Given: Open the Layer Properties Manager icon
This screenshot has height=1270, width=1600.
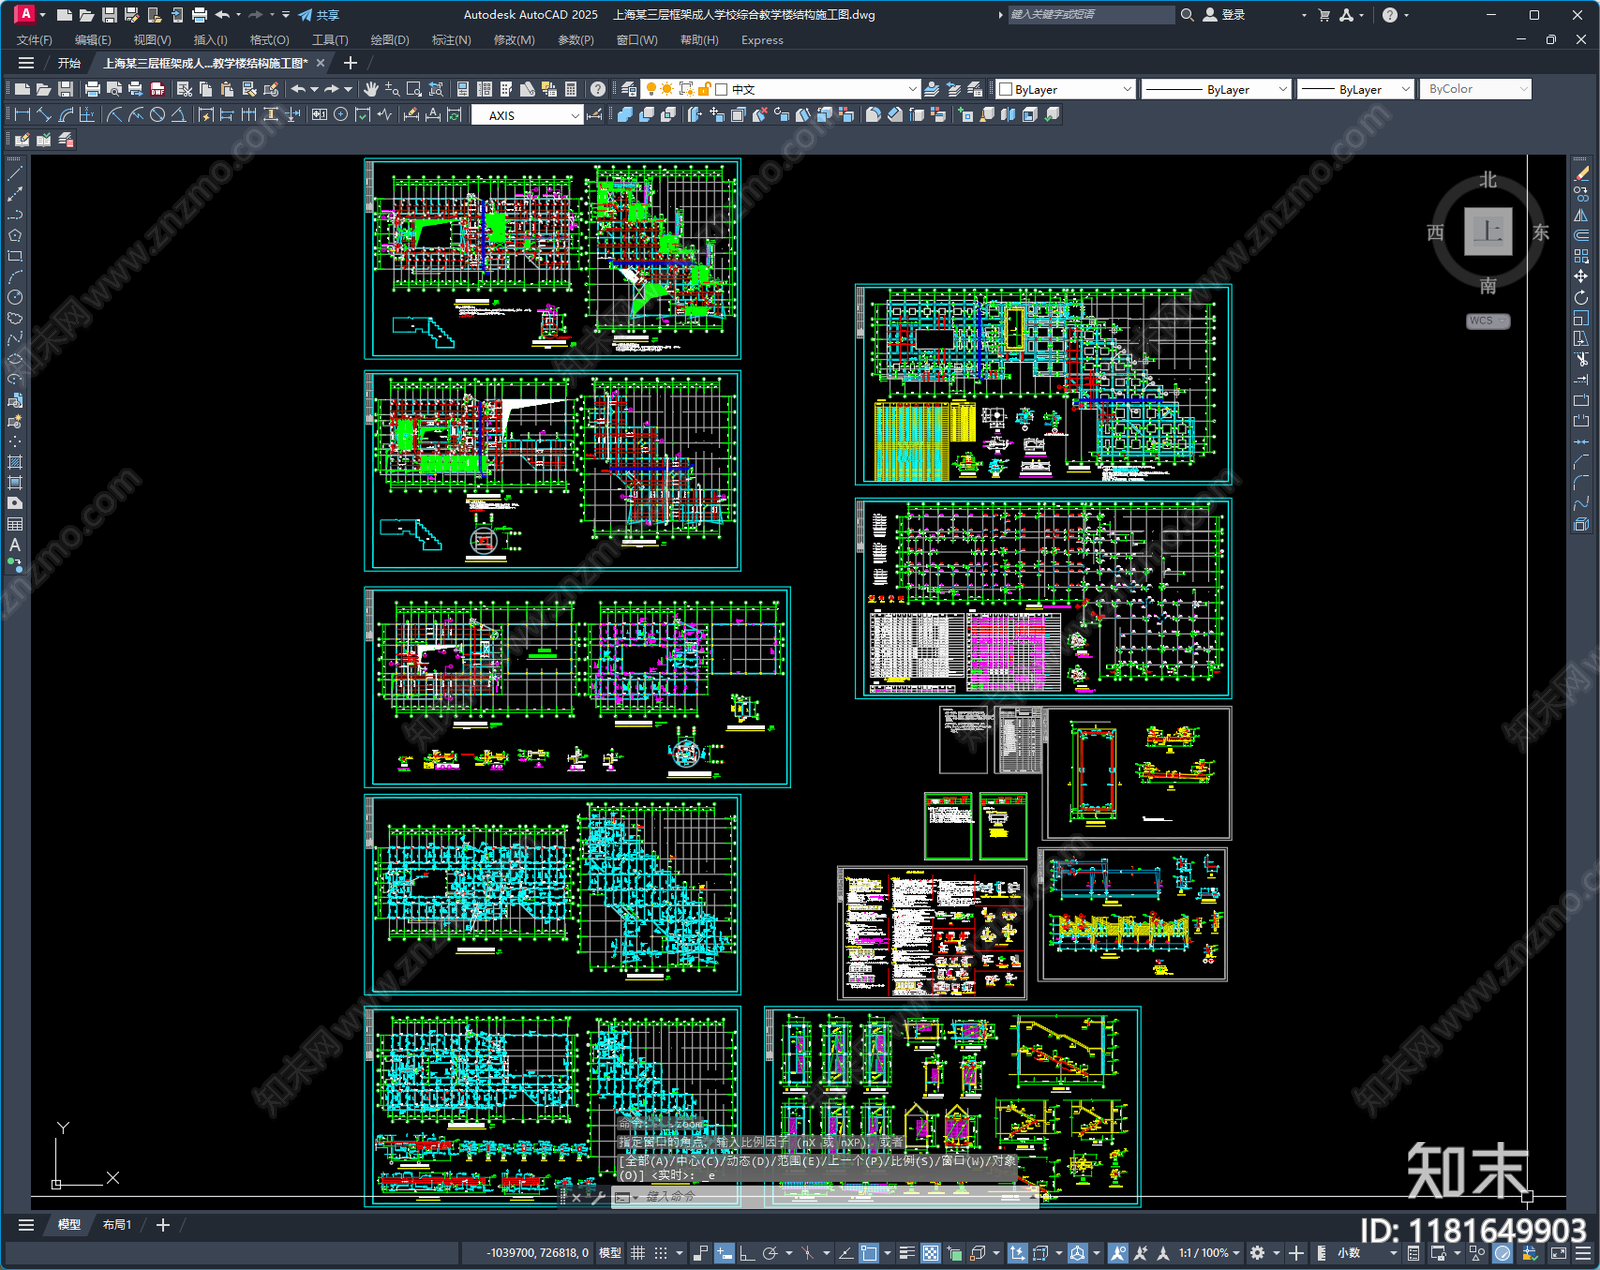Looking at the screenshot, I should tap(629, 89).
